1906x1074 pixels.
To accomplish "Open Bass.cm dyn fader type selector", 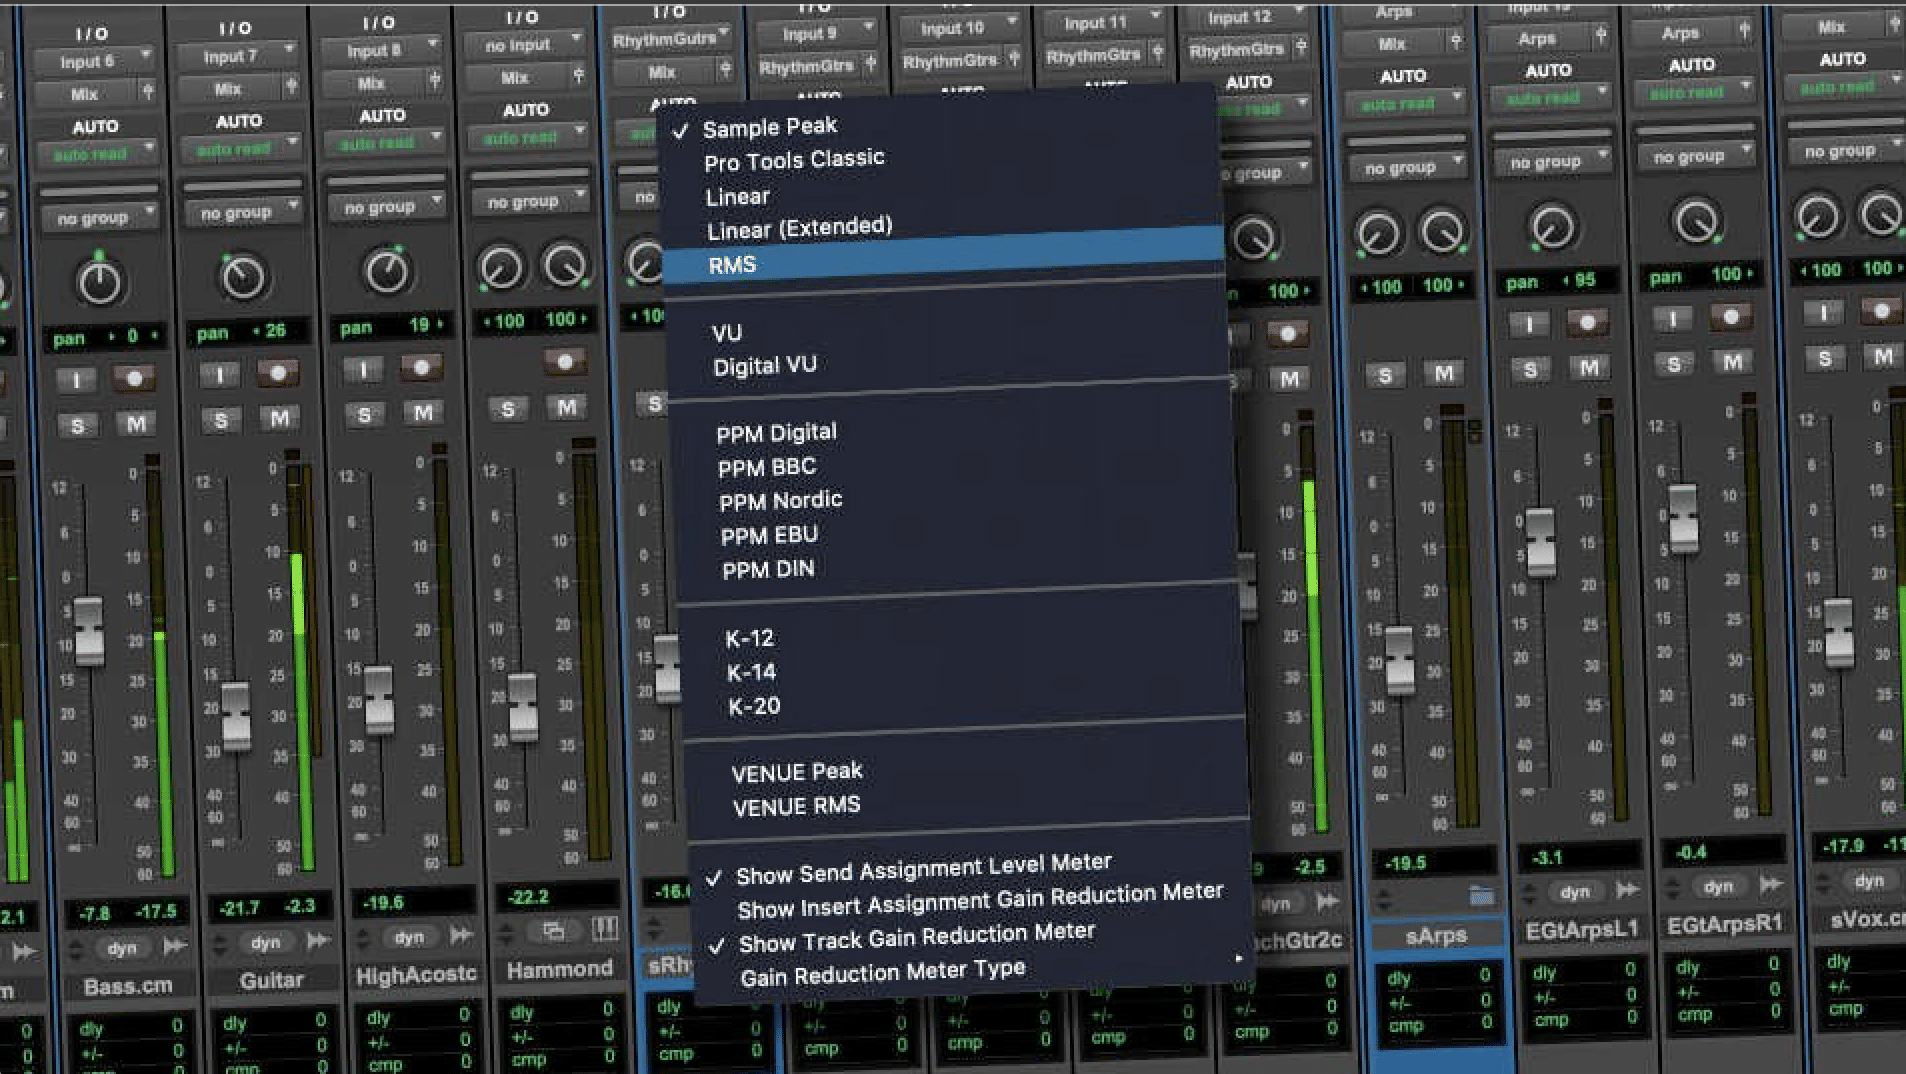I will (x=122, y=948).
